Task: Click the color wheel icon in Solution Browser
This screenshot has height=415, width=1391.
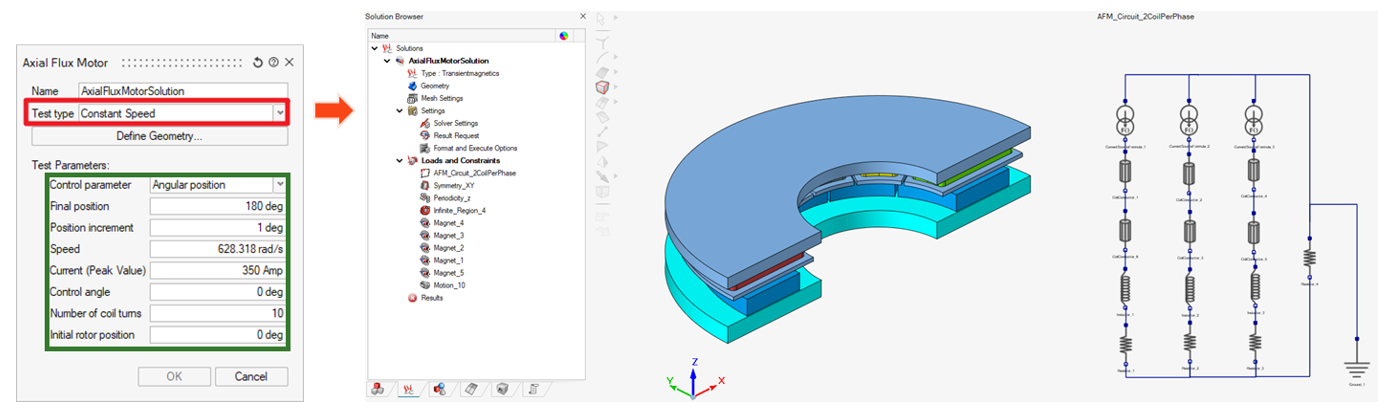Action: 564,35
